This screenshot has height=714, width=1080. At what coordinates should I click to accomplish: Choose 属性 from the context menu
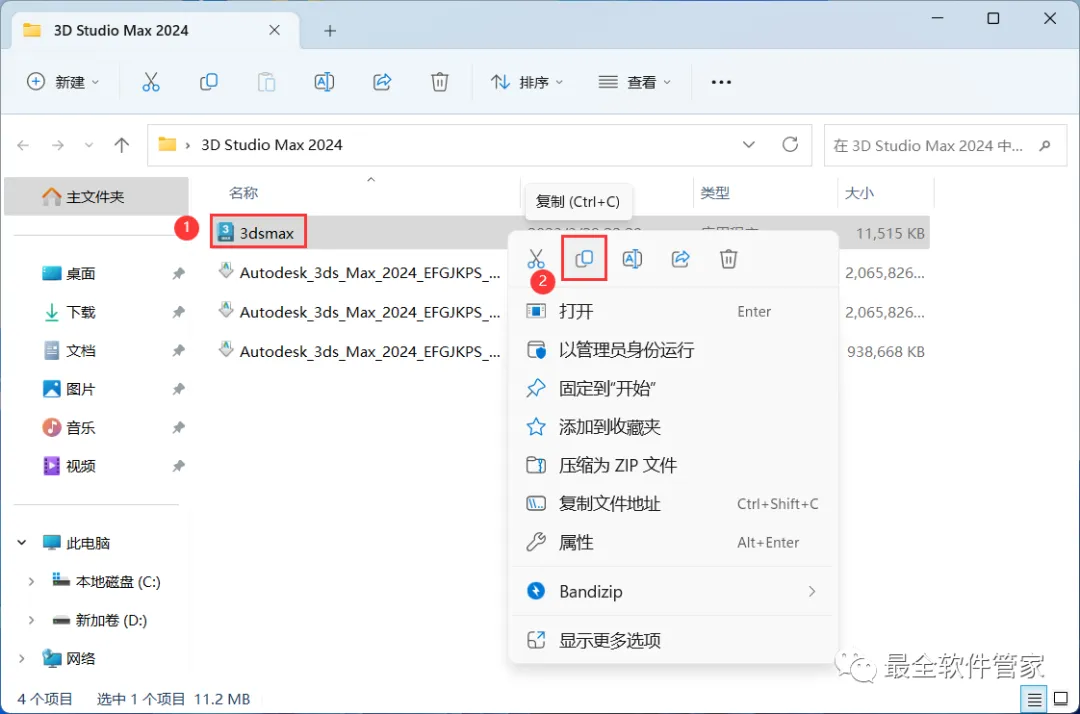coord(673,543)
